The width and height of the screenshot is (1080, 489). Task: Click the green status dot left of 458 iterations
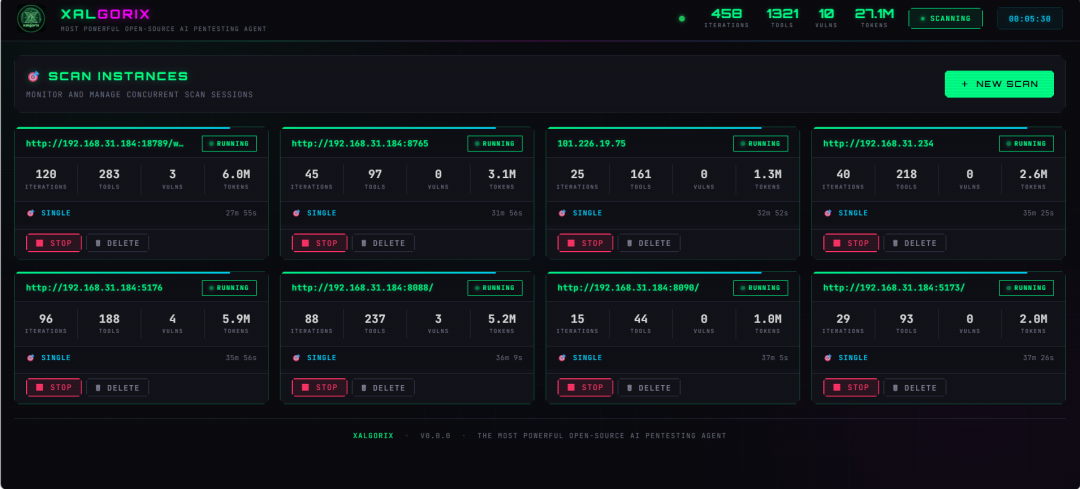tap(682, 19)
